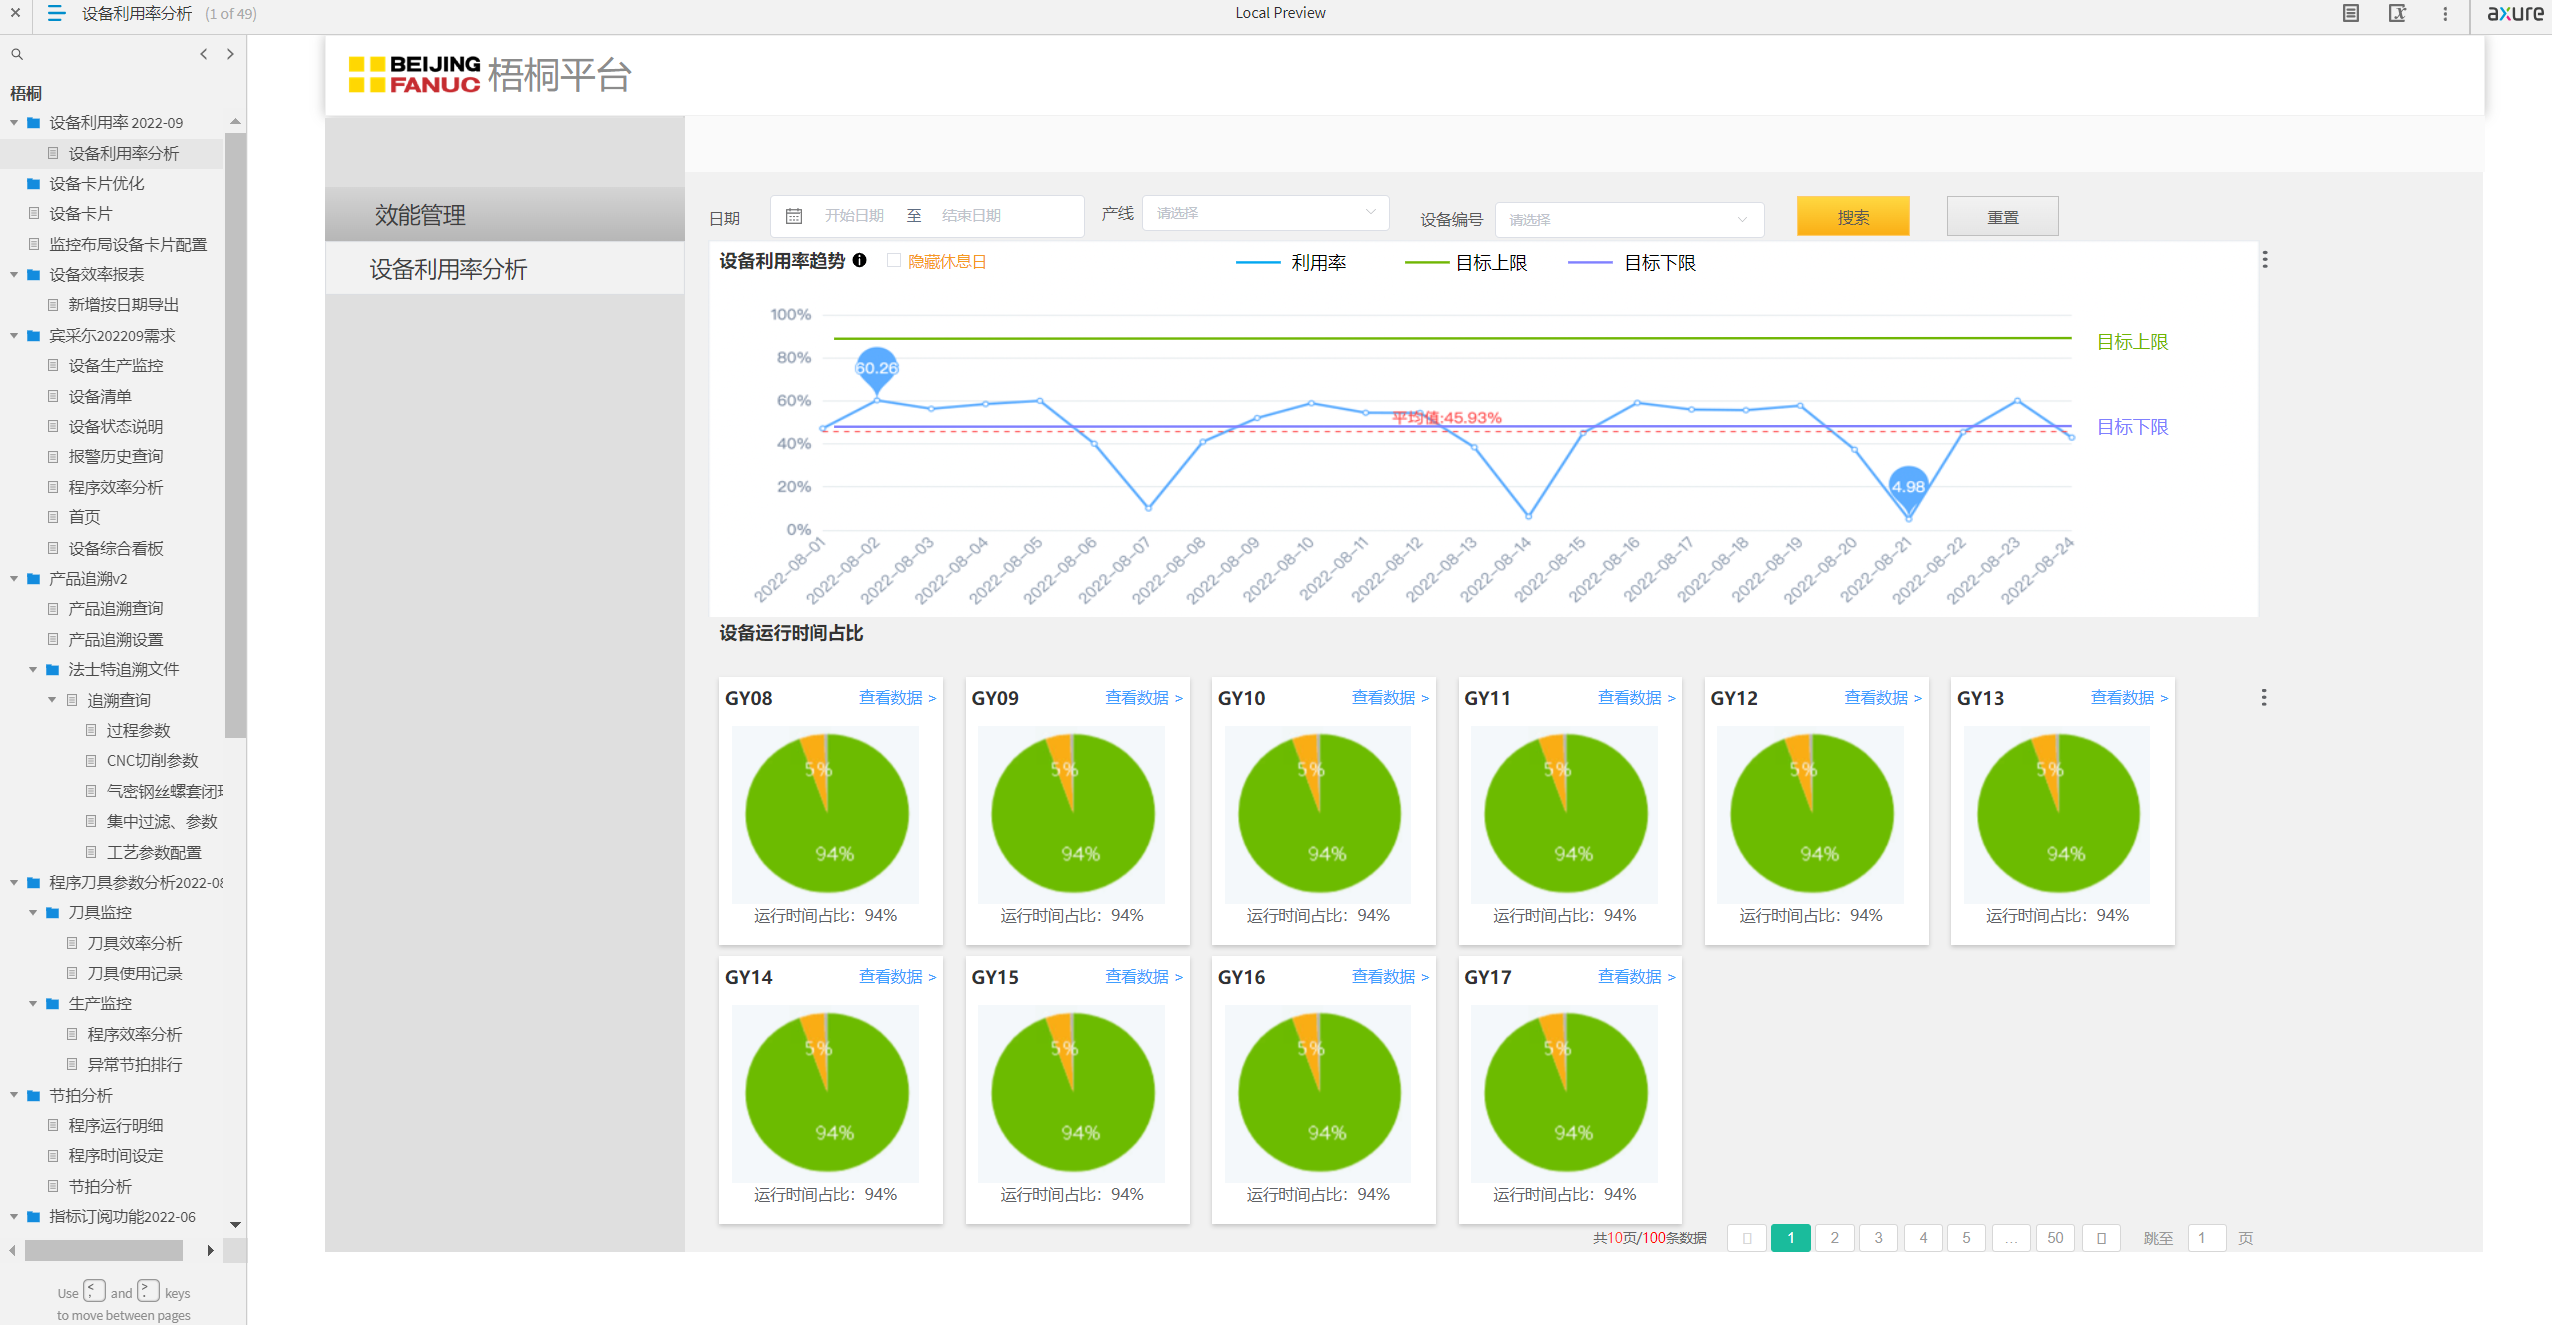Open the 设备编号 dropdown
Image resolution: width=2552 pixels, height=1325 pixels.
tap(1629, 220)
